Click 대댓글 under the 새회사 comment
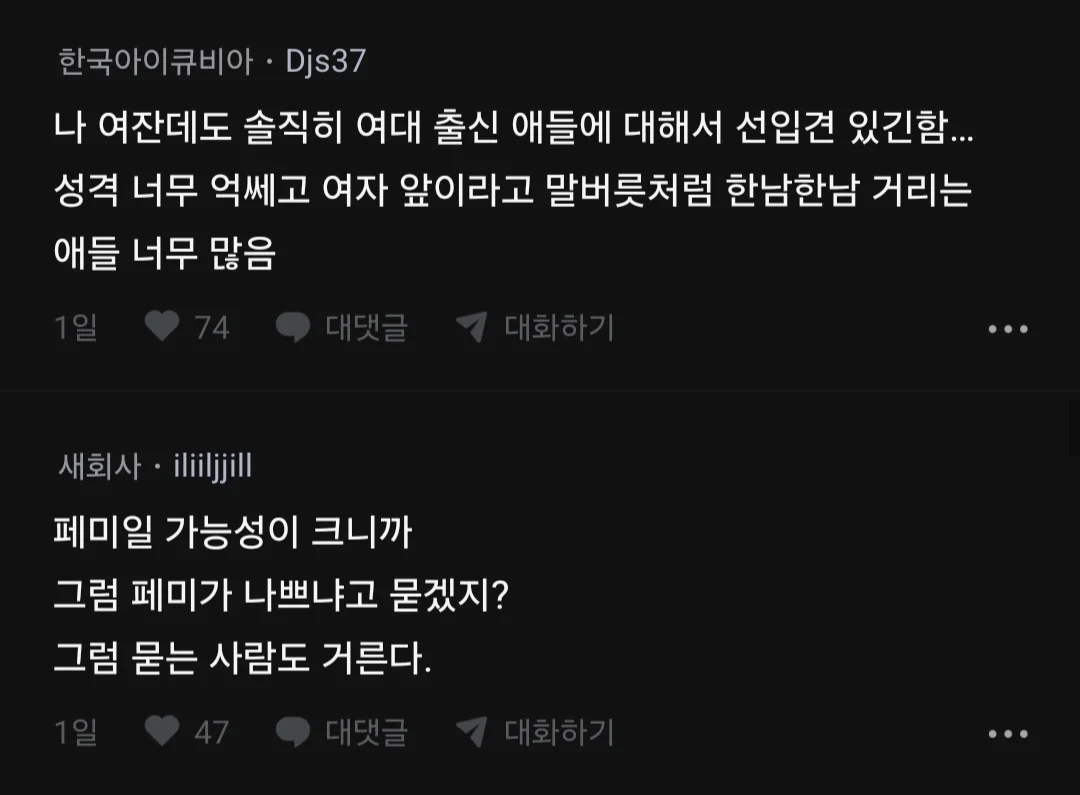 pyautogui.click(x=366, y=732)
